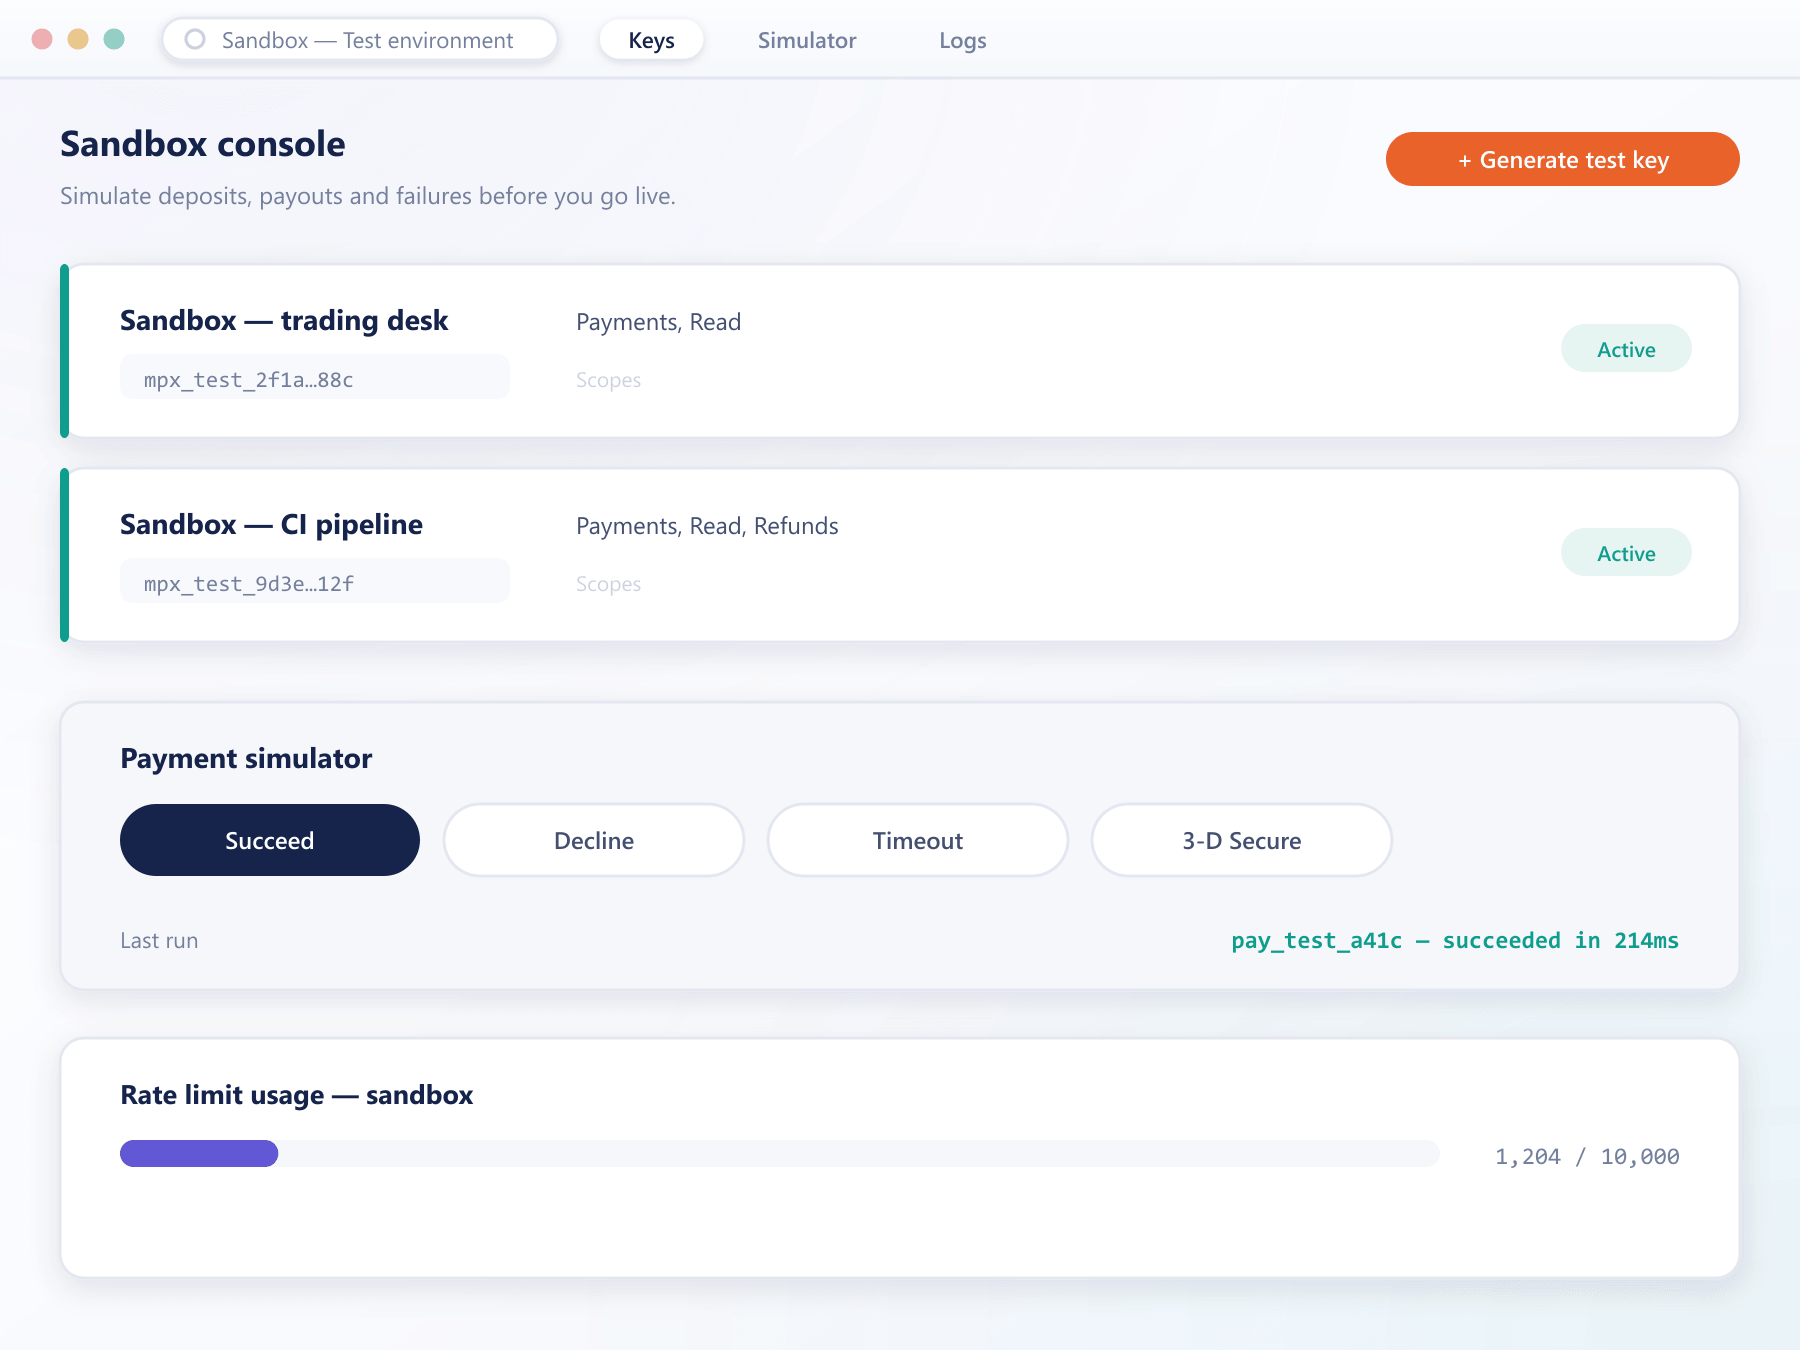Open the Logs tab
Viewport: 1800px width, 1350px height.
pos(963,40)
